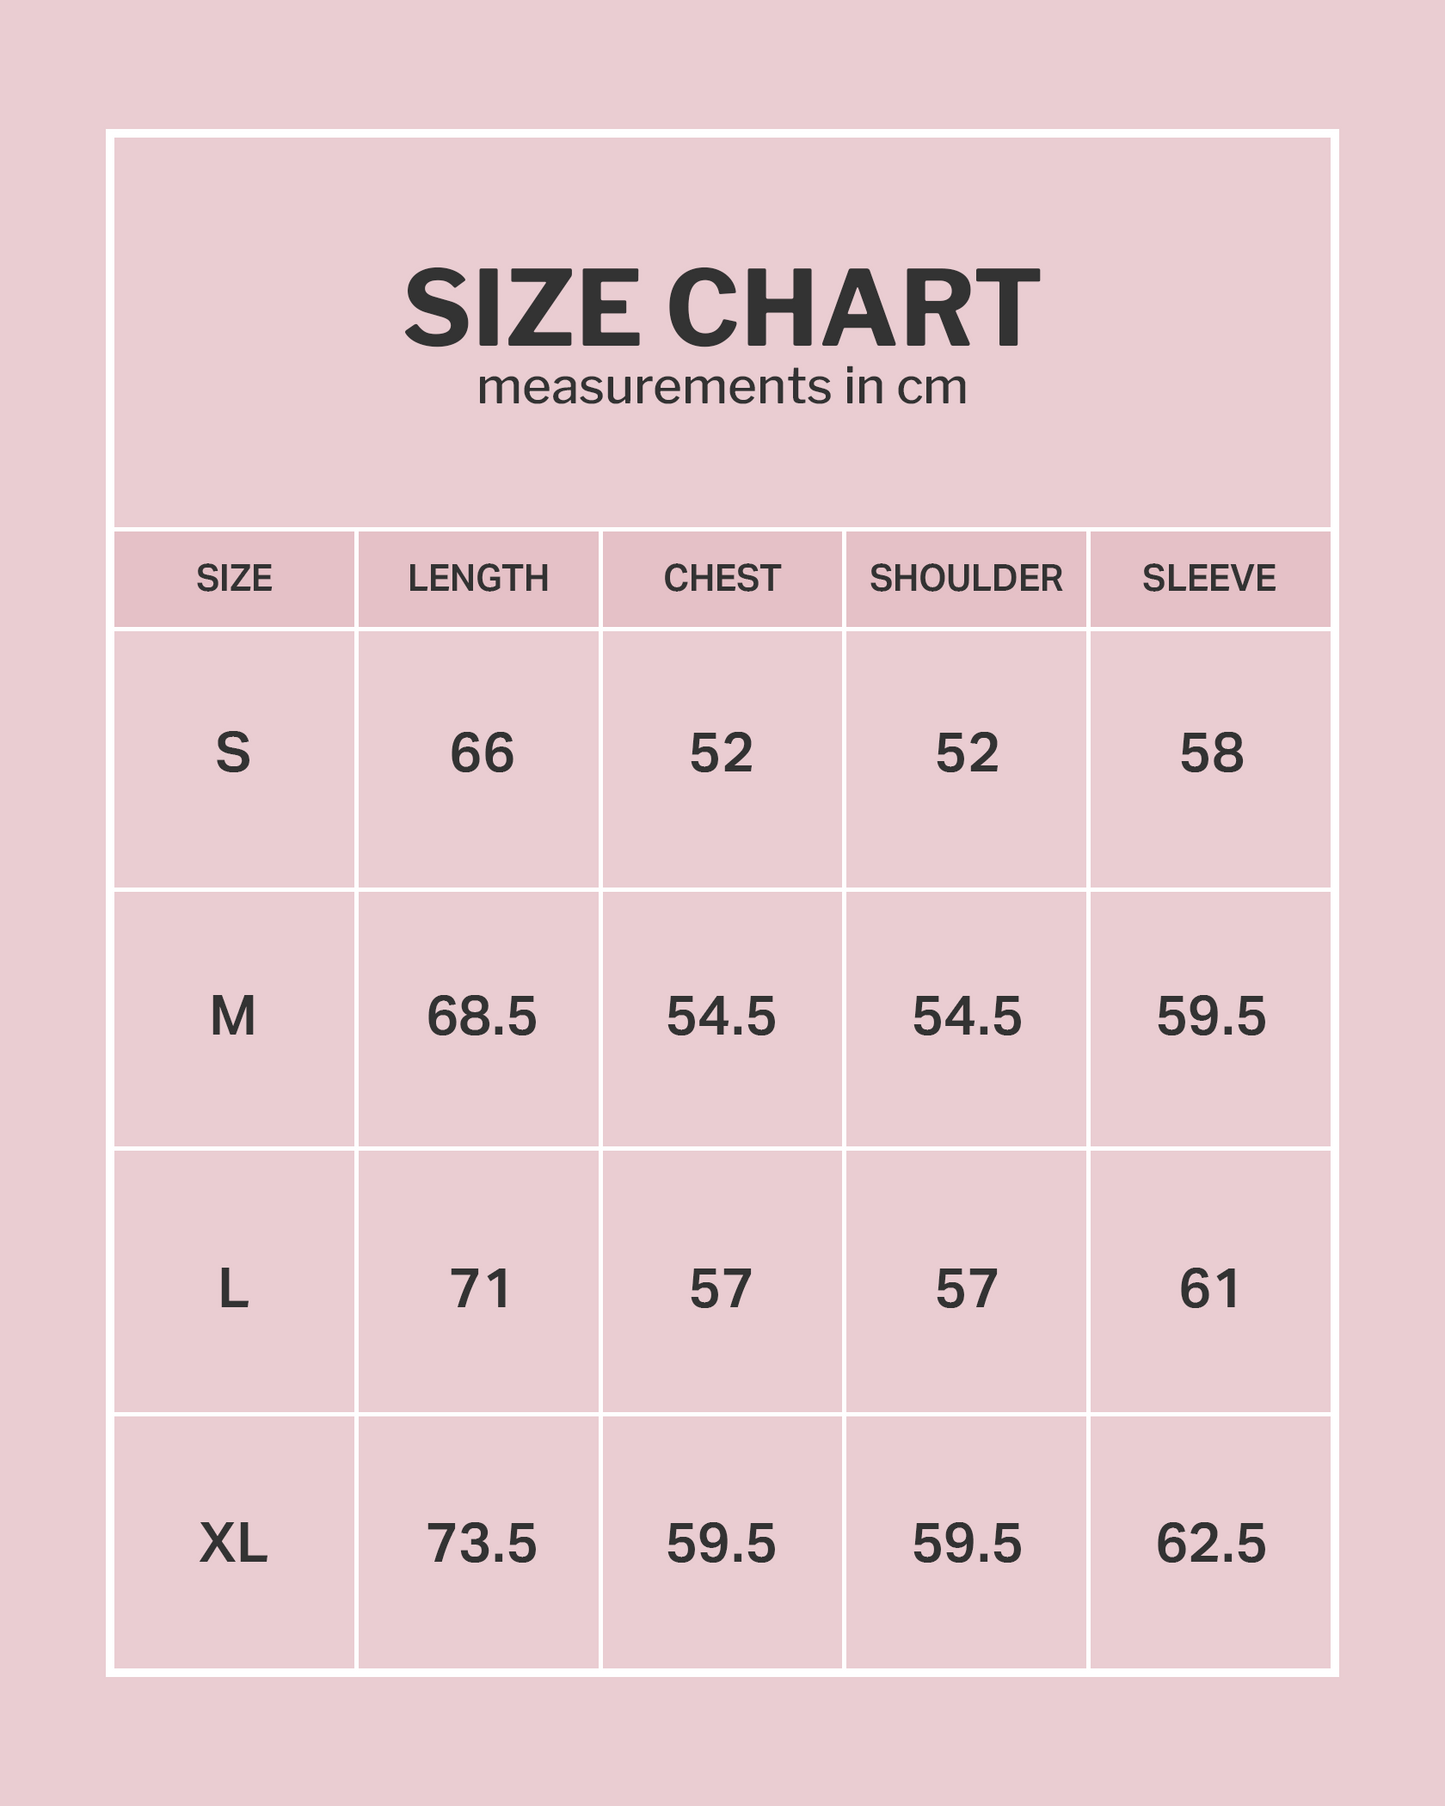The height and width of the screenshot is (1806, 1445).
Task: Click the CHEST column header
Action: 721,578
